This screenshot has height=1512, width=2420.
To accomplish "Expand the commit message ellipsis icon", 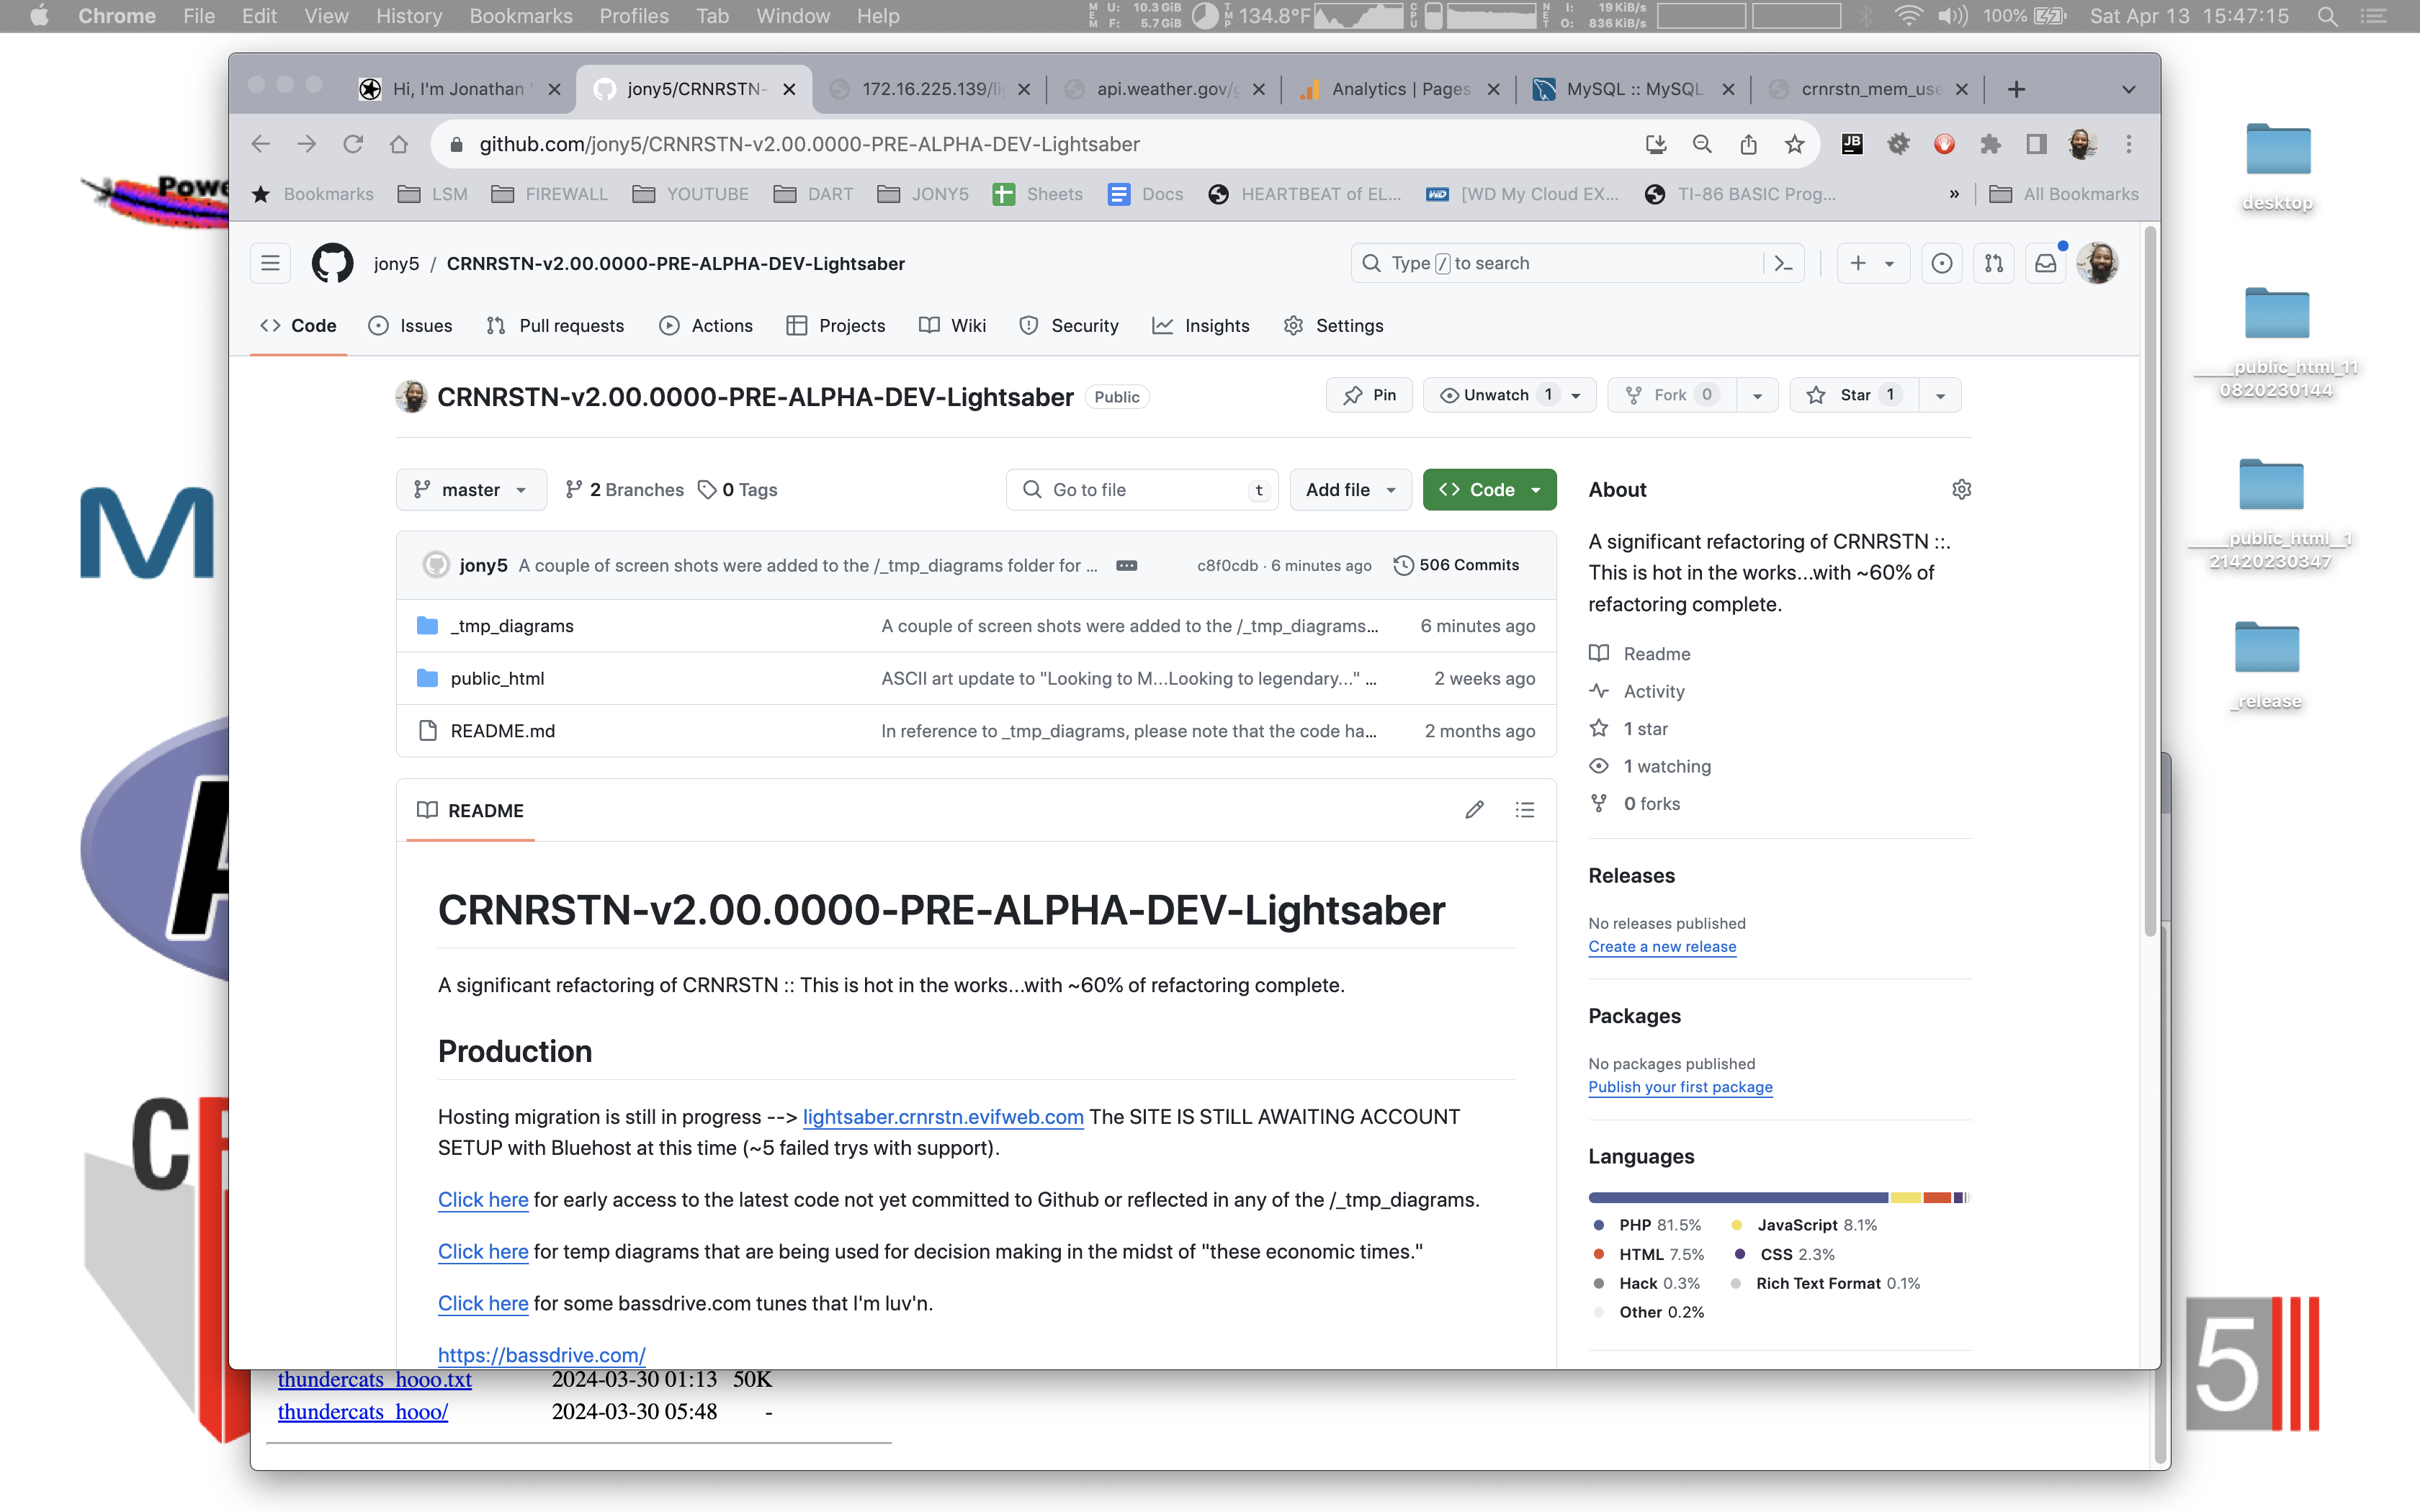I will tap(1126, 565).
